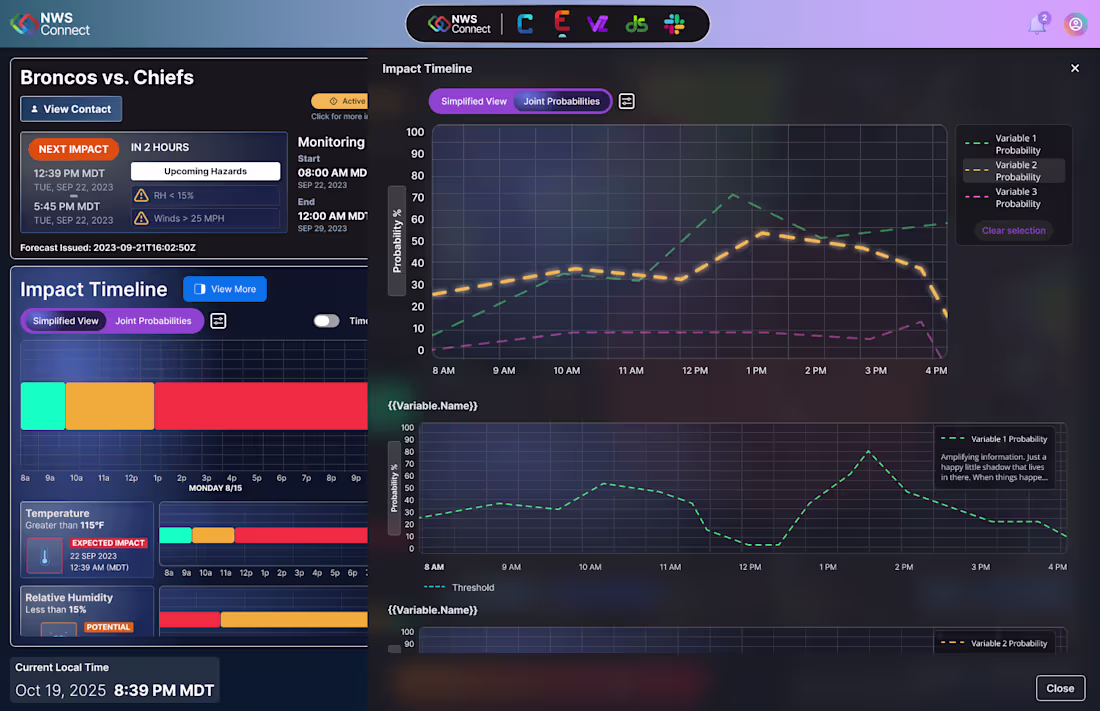Click the Winds hazard warning triangle icon
The height and width of the screenshot is (711, 1100).
[141, 218]
